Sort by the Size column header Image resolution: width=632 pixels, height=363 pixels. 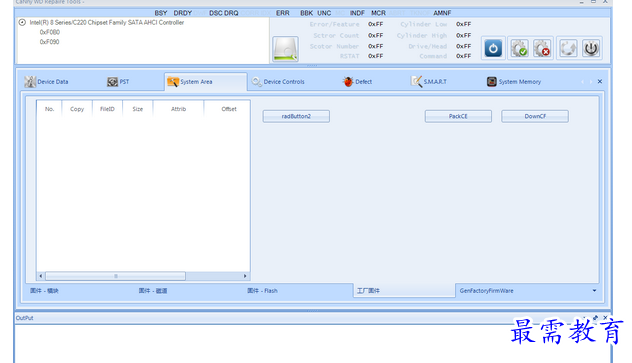(138, 109)
